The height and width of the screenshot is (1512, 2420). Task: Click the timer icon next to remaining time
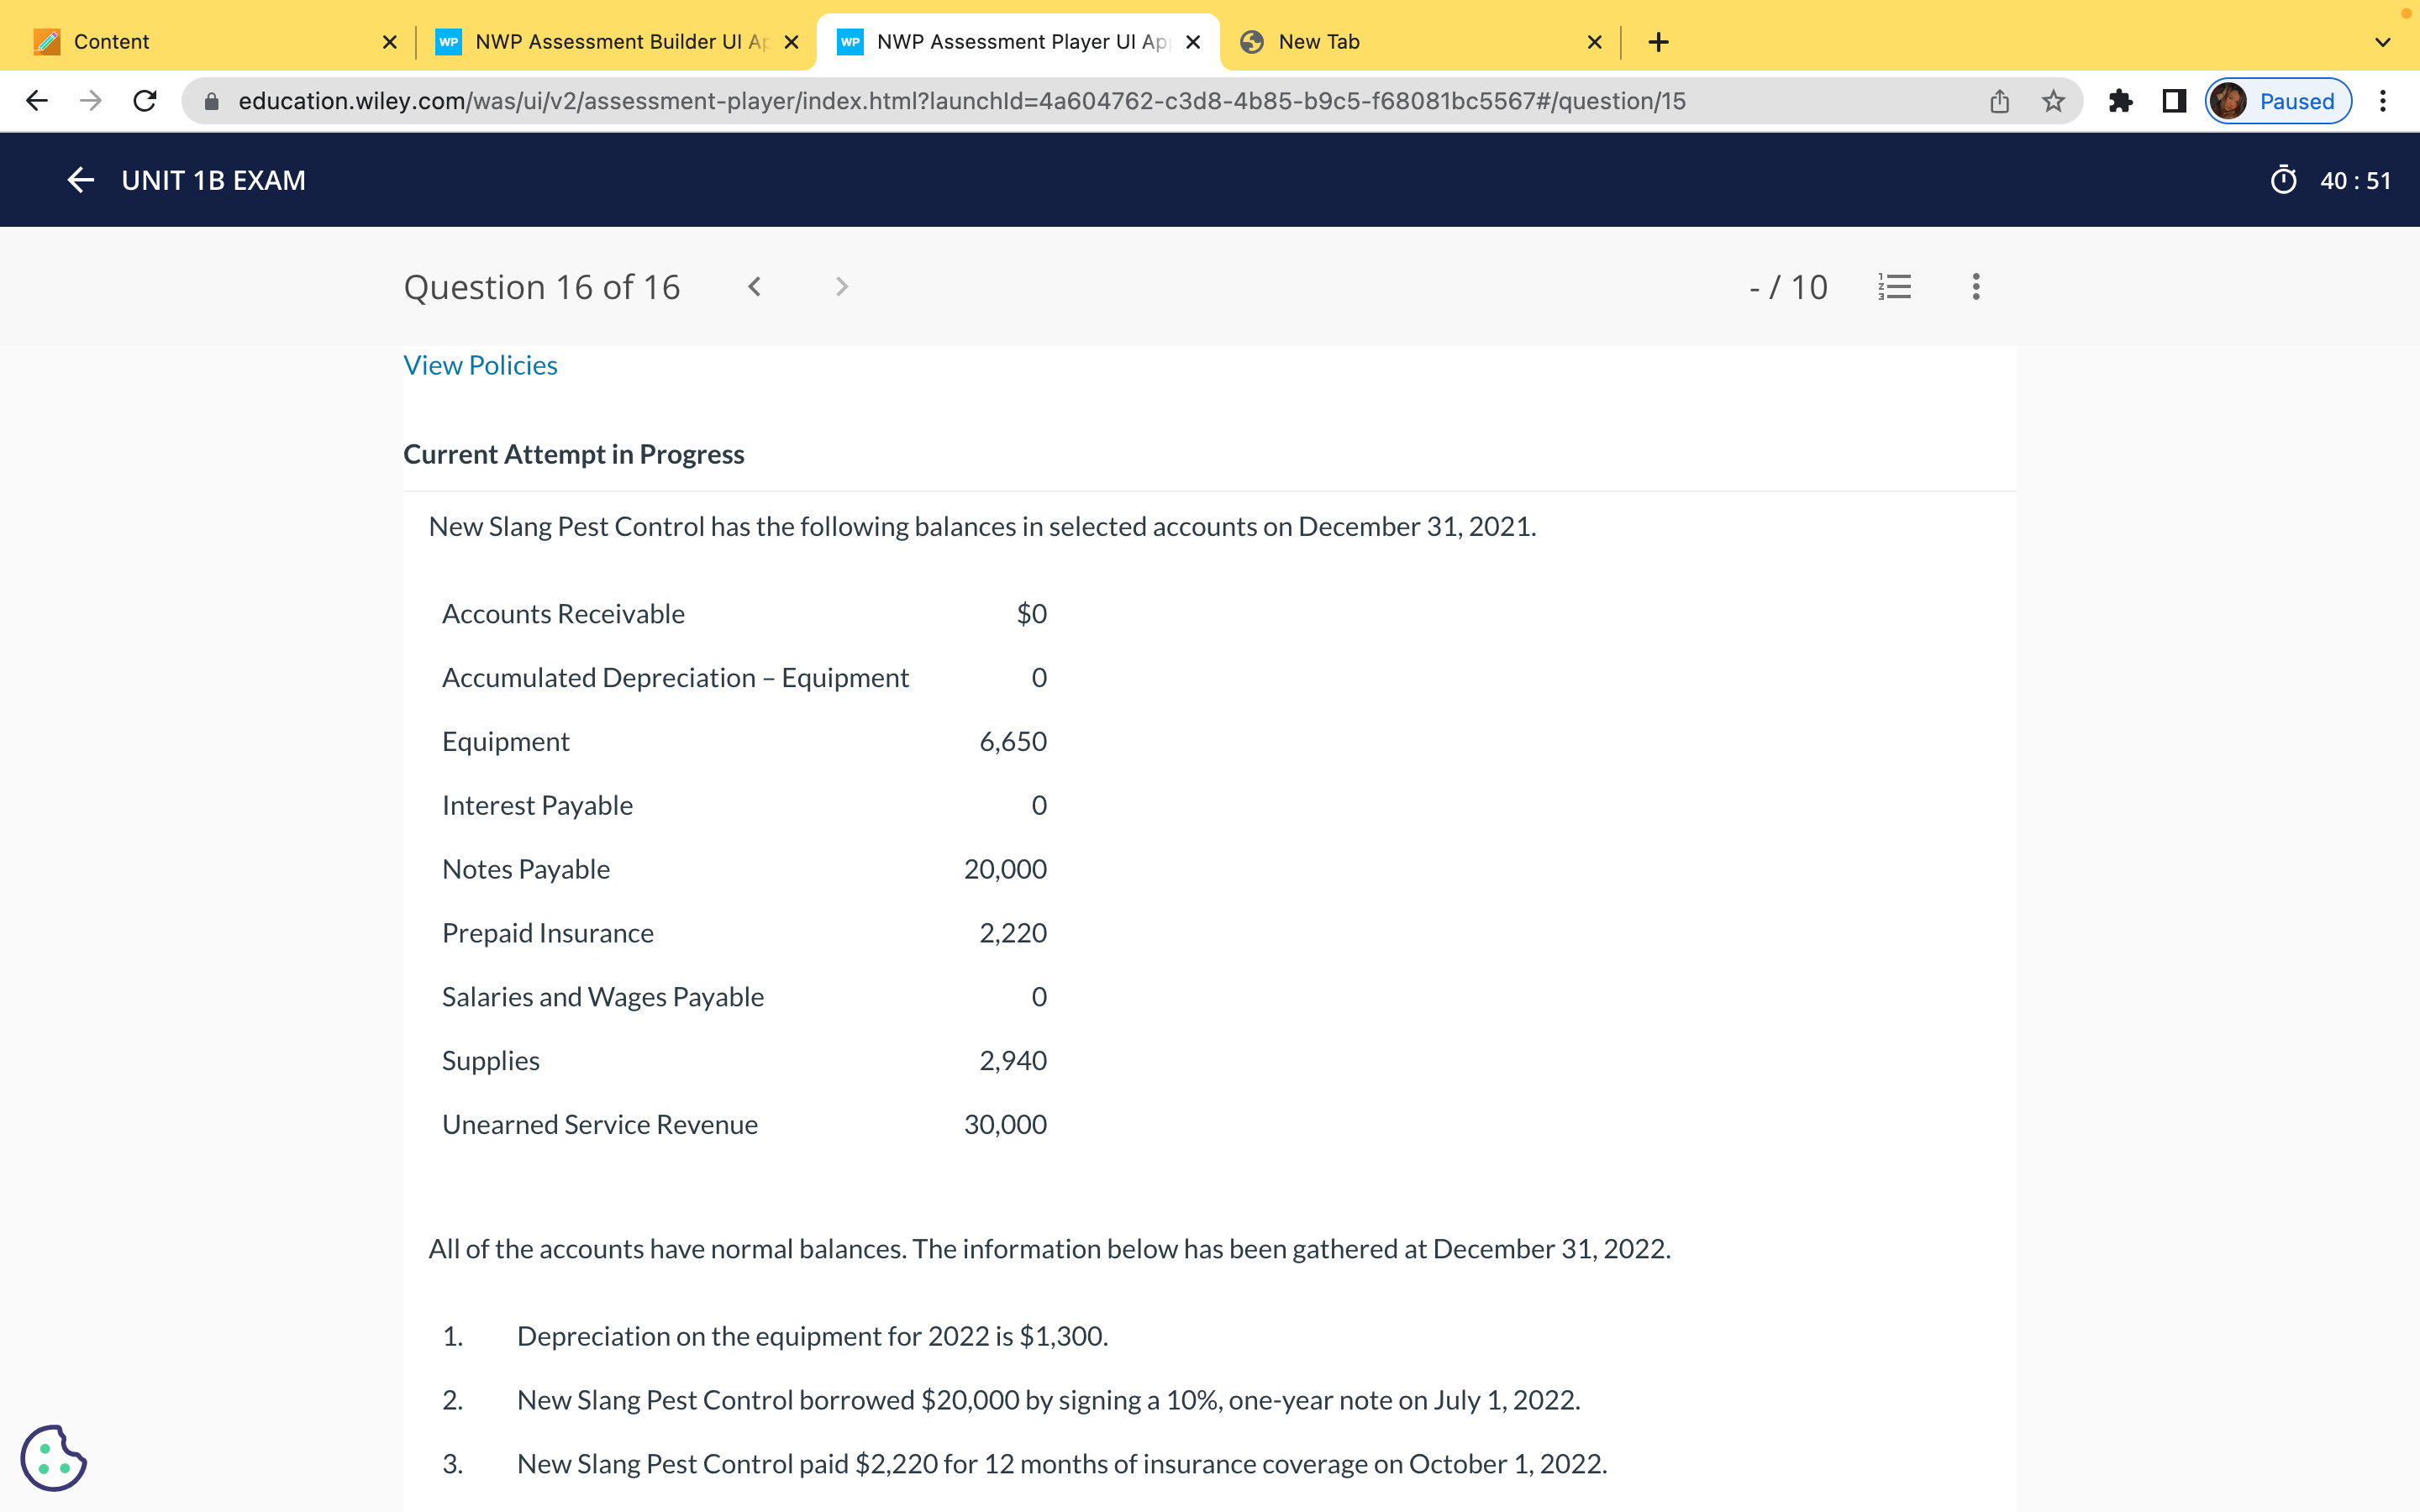coord(2285,180)
